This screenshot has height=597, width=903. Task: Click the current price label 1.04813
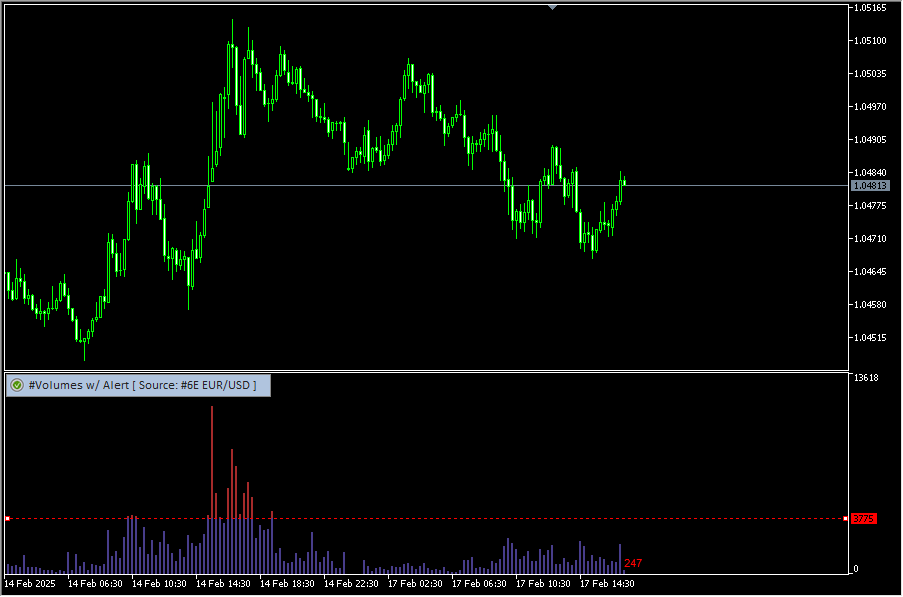870,185
